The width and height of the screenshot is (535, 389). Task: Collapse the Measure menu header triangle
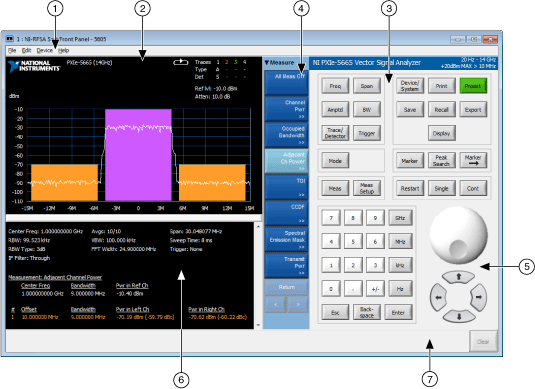[267, 63]
